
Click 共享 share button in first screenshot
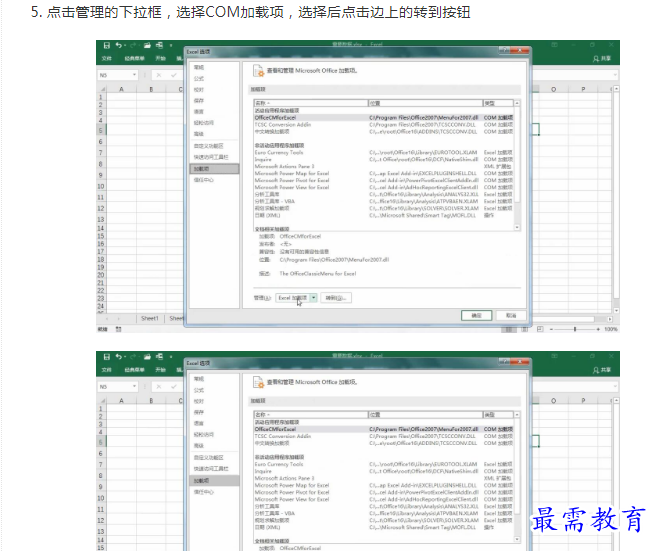coord(602,58)
